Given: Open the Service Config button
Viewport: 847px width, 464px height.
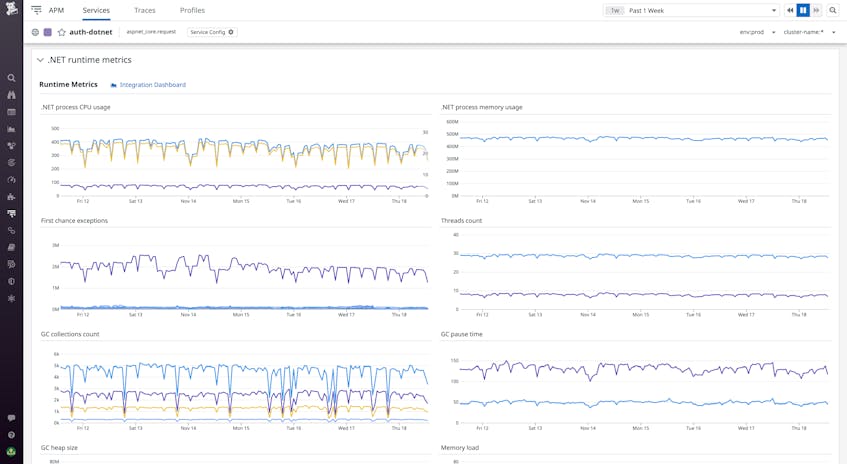Looking at the screenshot, I should (x=212, y=32).
